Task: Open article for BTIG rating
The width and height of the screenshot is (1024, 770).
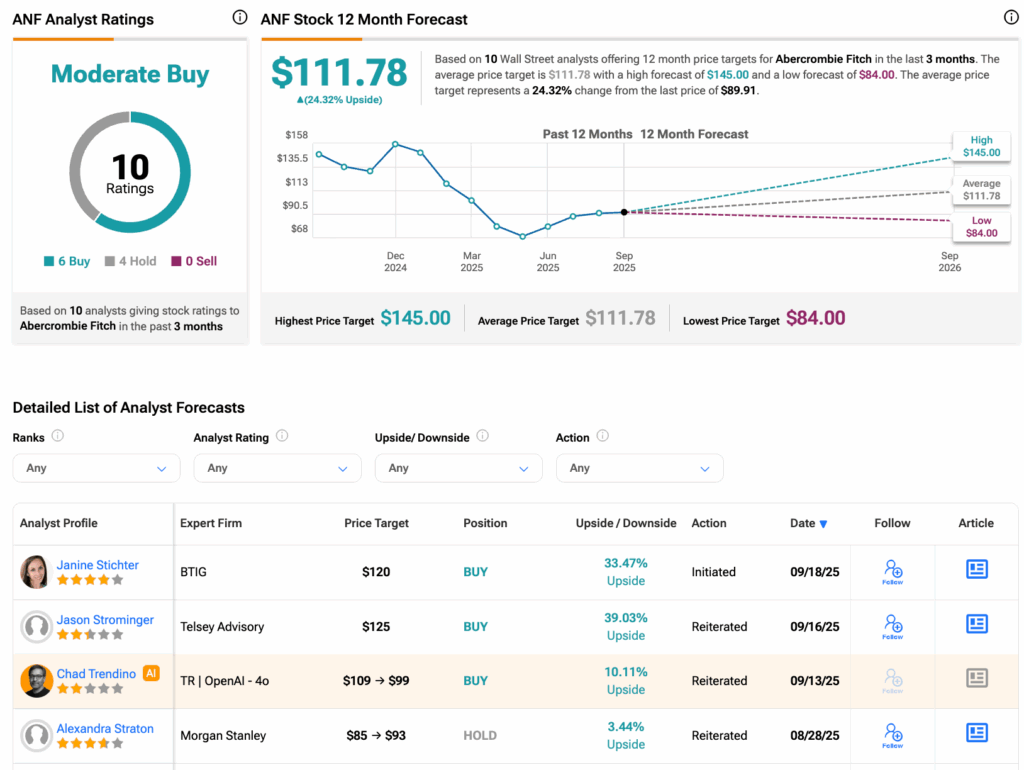Action: (976, 570)
